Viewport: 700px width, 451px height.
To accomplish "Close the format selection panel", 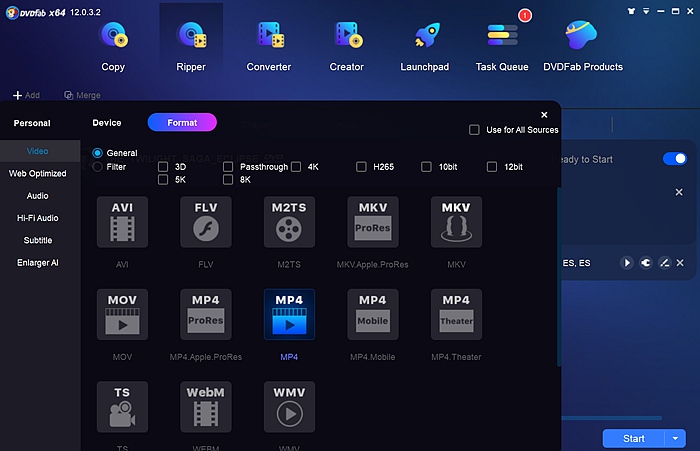I will tap(544, 115).
